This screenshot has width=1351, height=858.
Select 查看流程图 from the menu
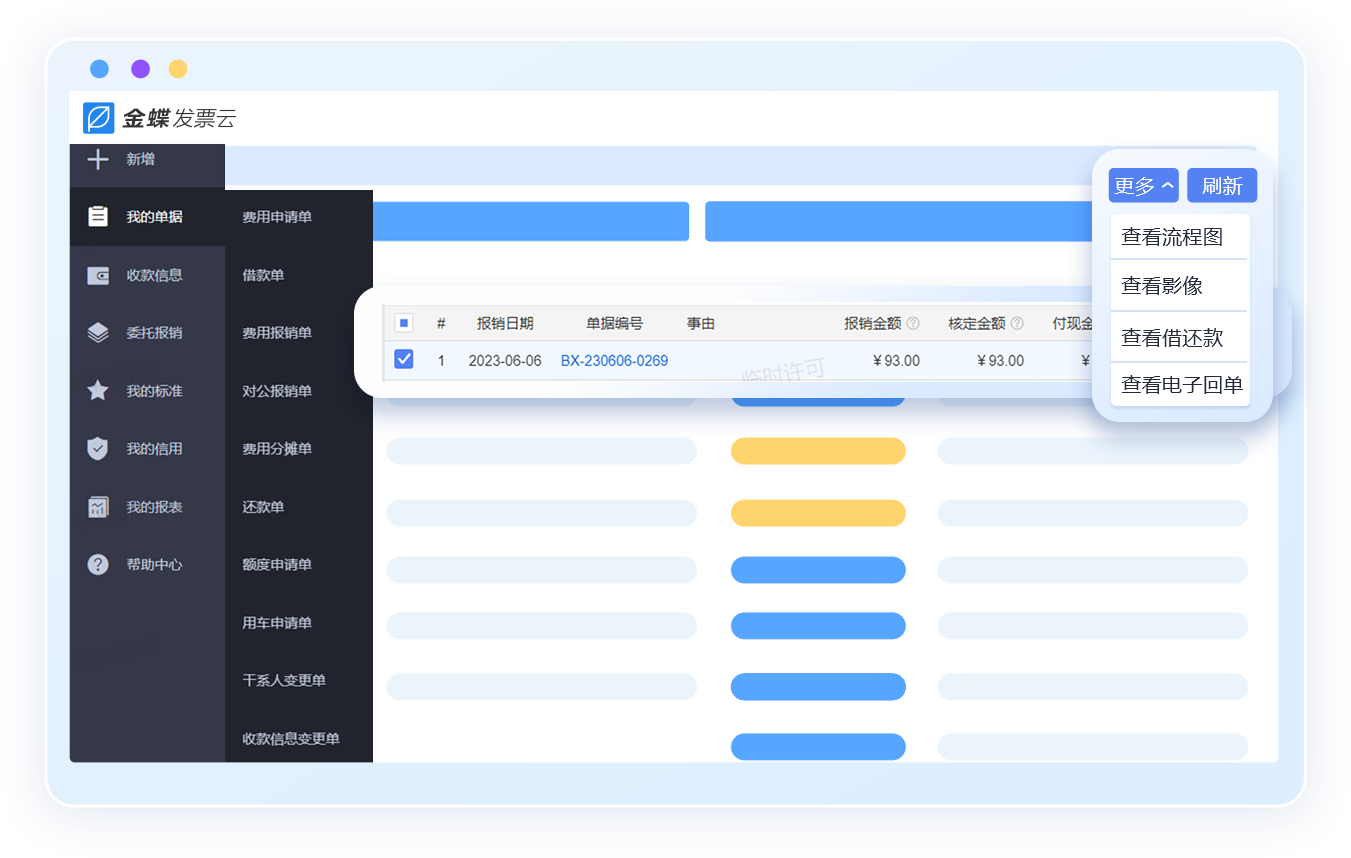[1172, 237]
